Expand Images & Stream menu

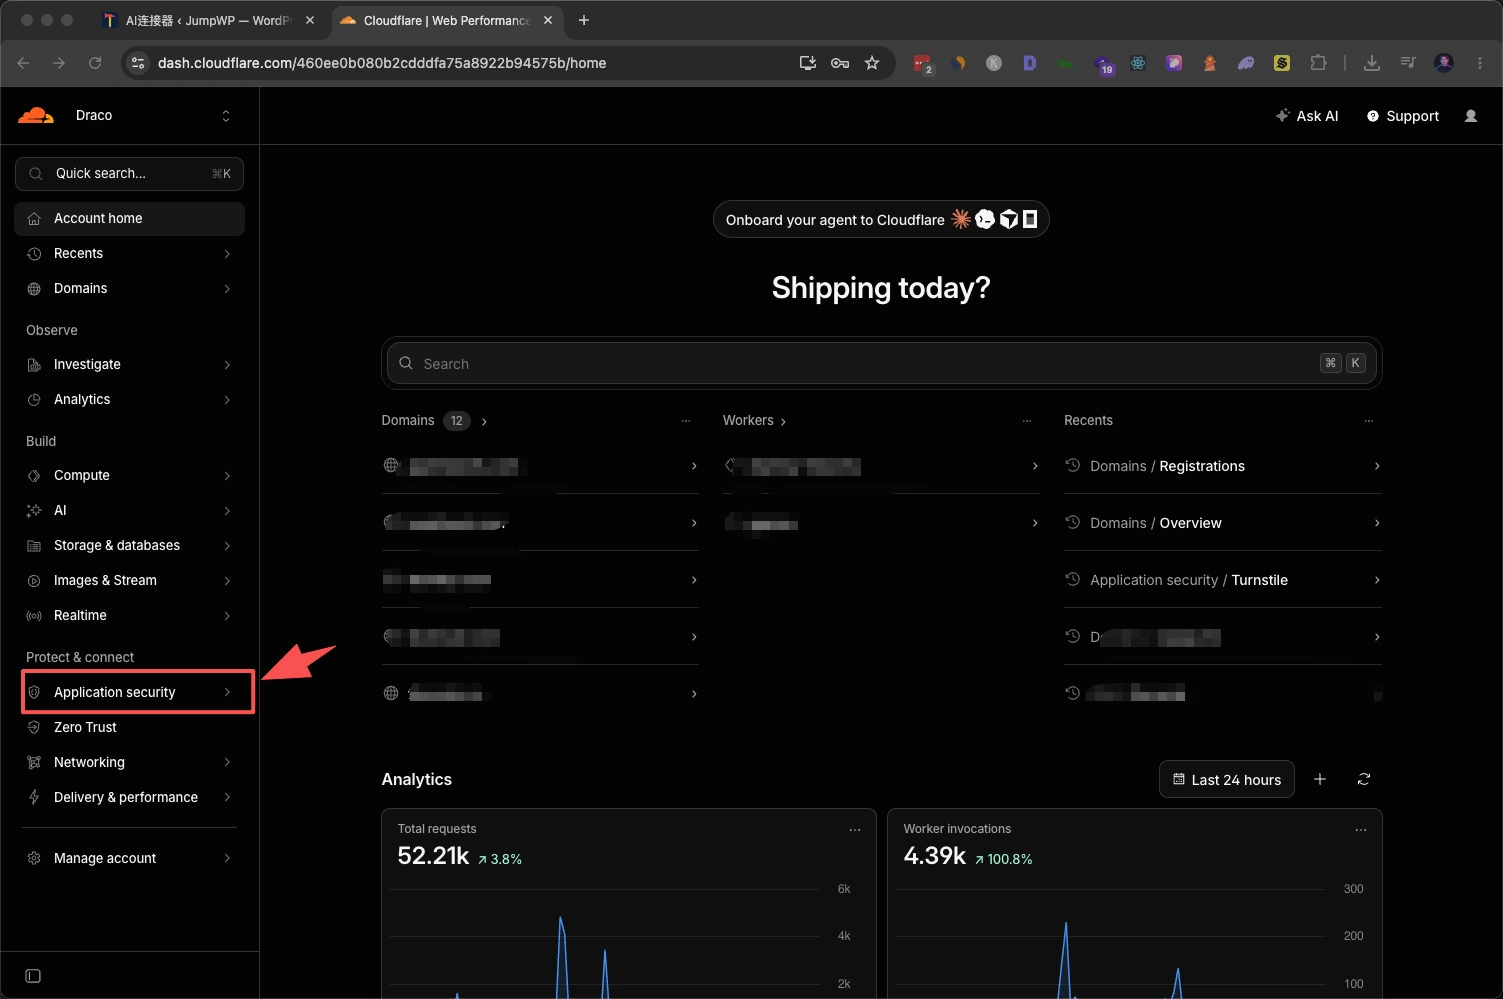pos(129,580)
